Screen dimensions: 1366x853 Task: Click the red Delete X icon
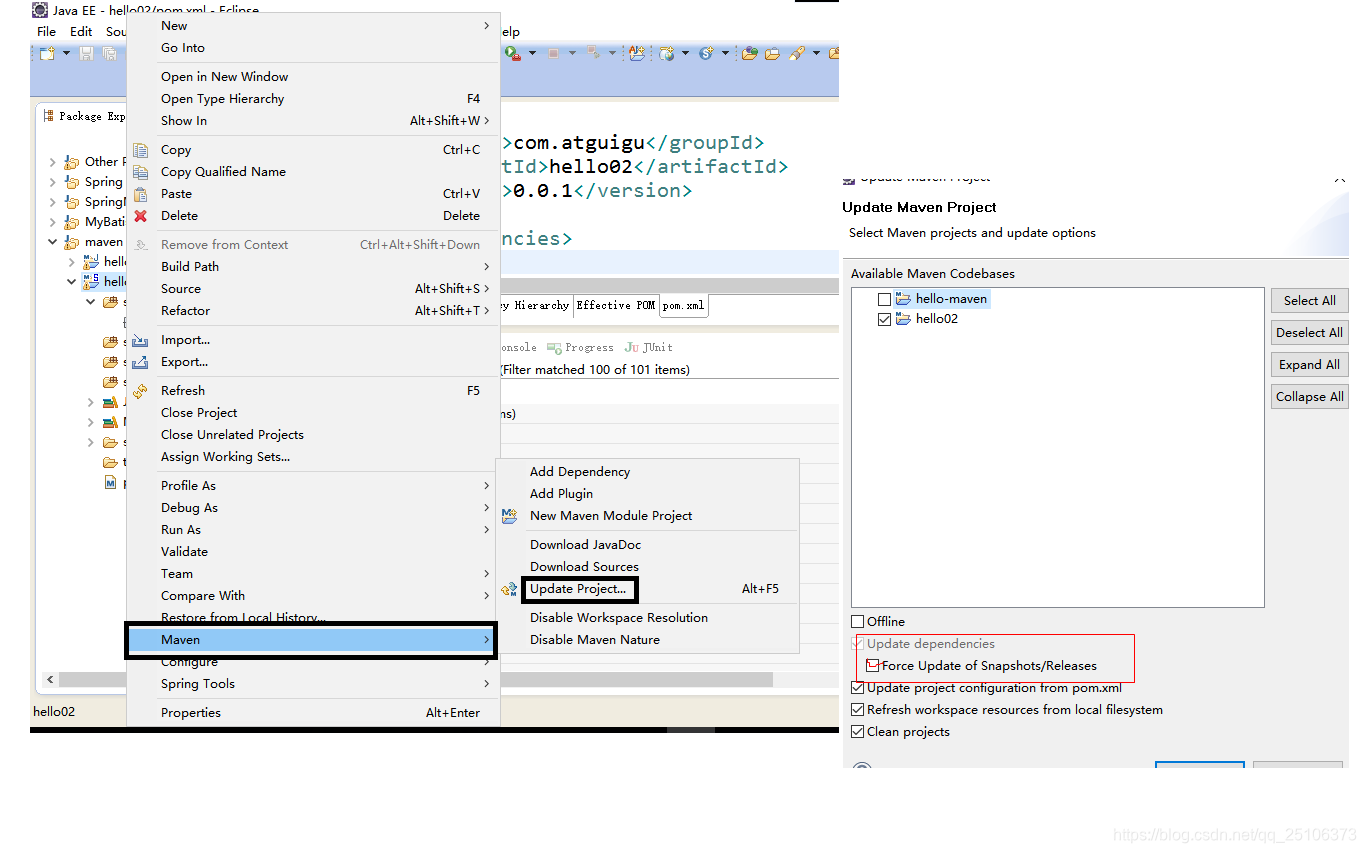141,216
